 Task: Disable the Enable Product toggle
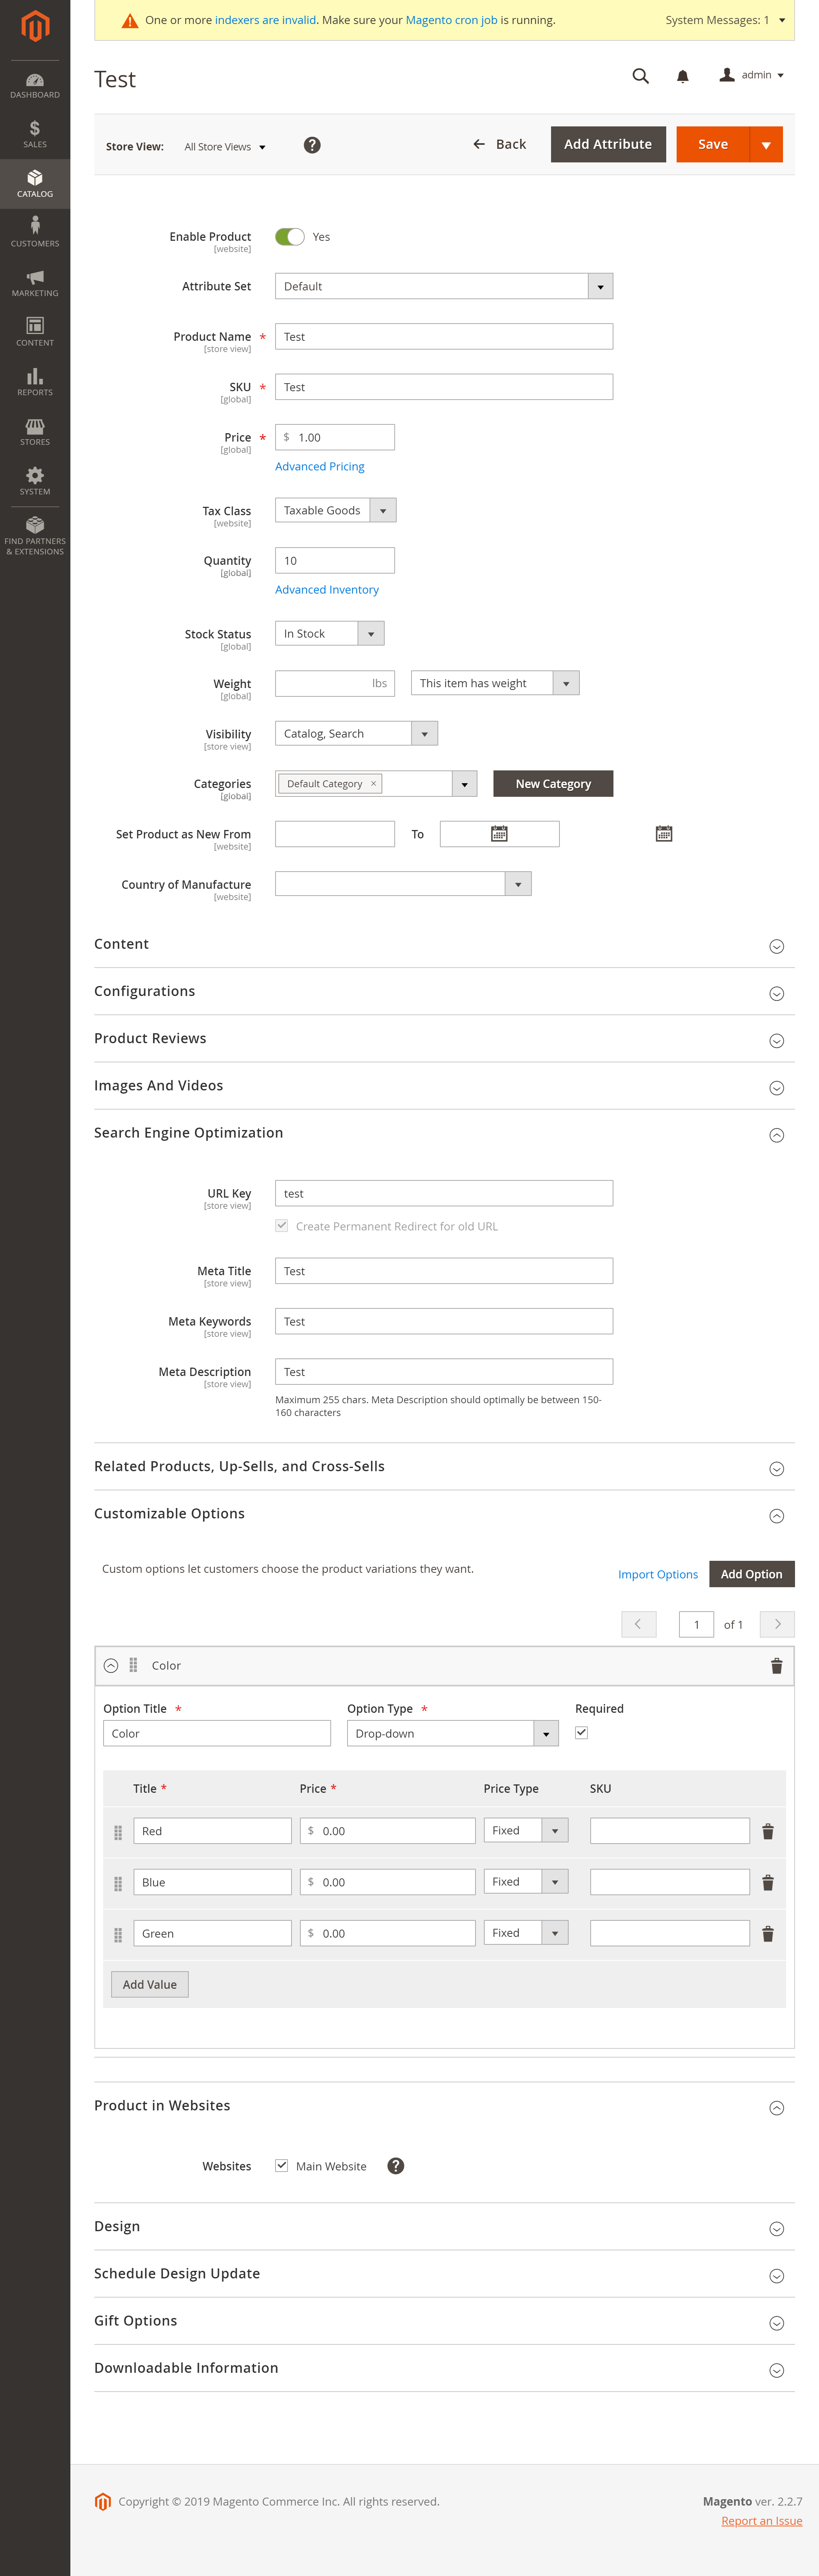290,236
